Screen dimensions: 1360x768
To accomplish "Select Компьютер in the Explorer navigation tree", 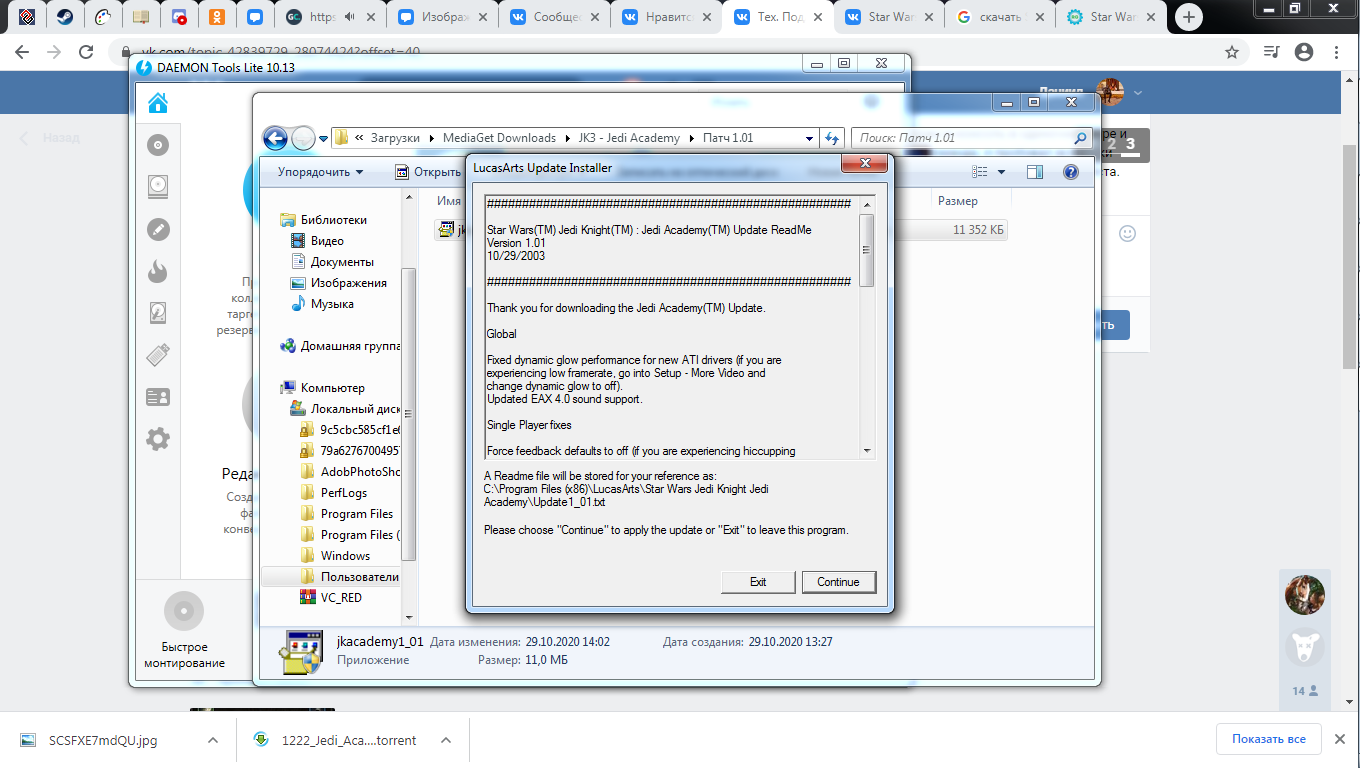I will 323,388.
